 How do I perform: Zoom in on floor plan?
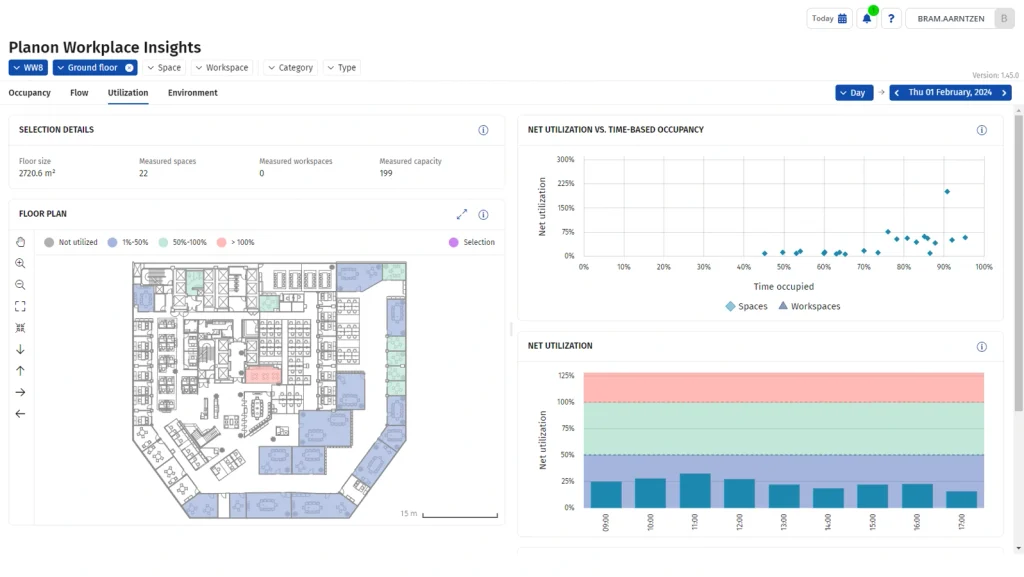click(20, 263)
